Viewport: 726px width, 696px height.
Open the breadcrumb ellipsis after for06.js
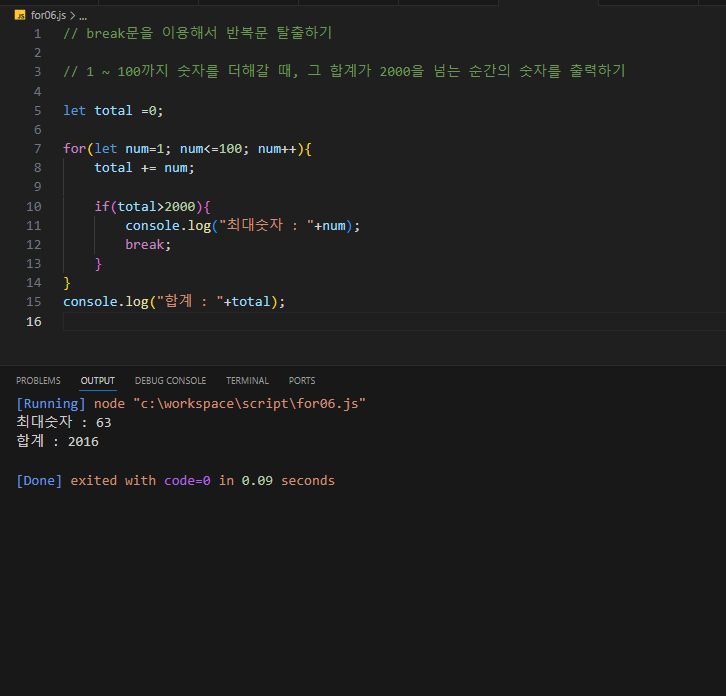click(x=83, y=17)
